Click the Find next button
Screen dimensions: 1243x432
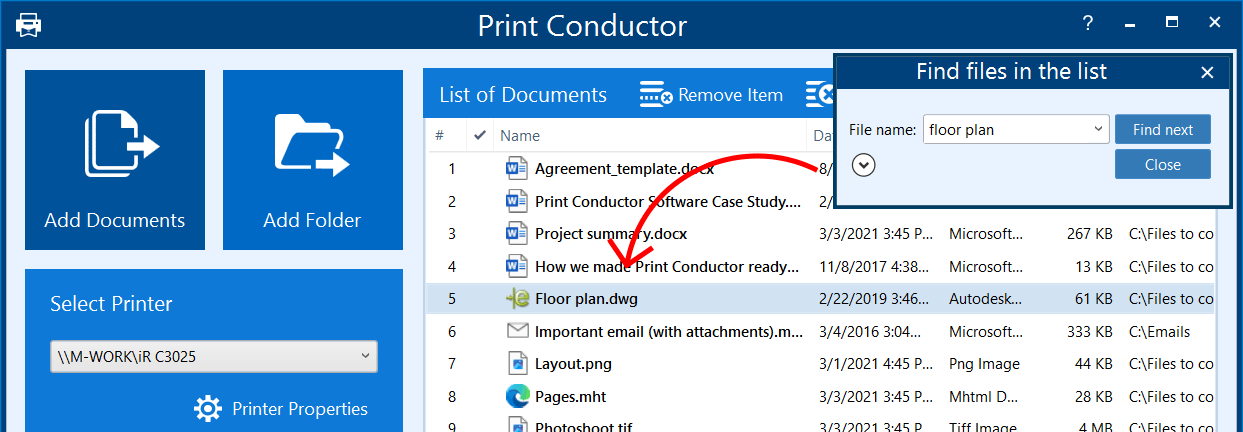pos(1163,129)
